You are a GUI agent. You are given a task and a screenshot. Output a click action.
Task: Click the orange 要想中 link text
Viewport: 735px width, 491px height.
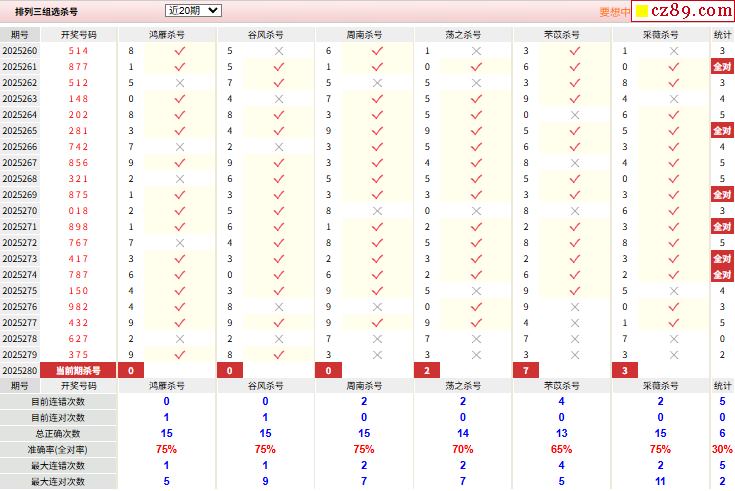click(614, 13)
